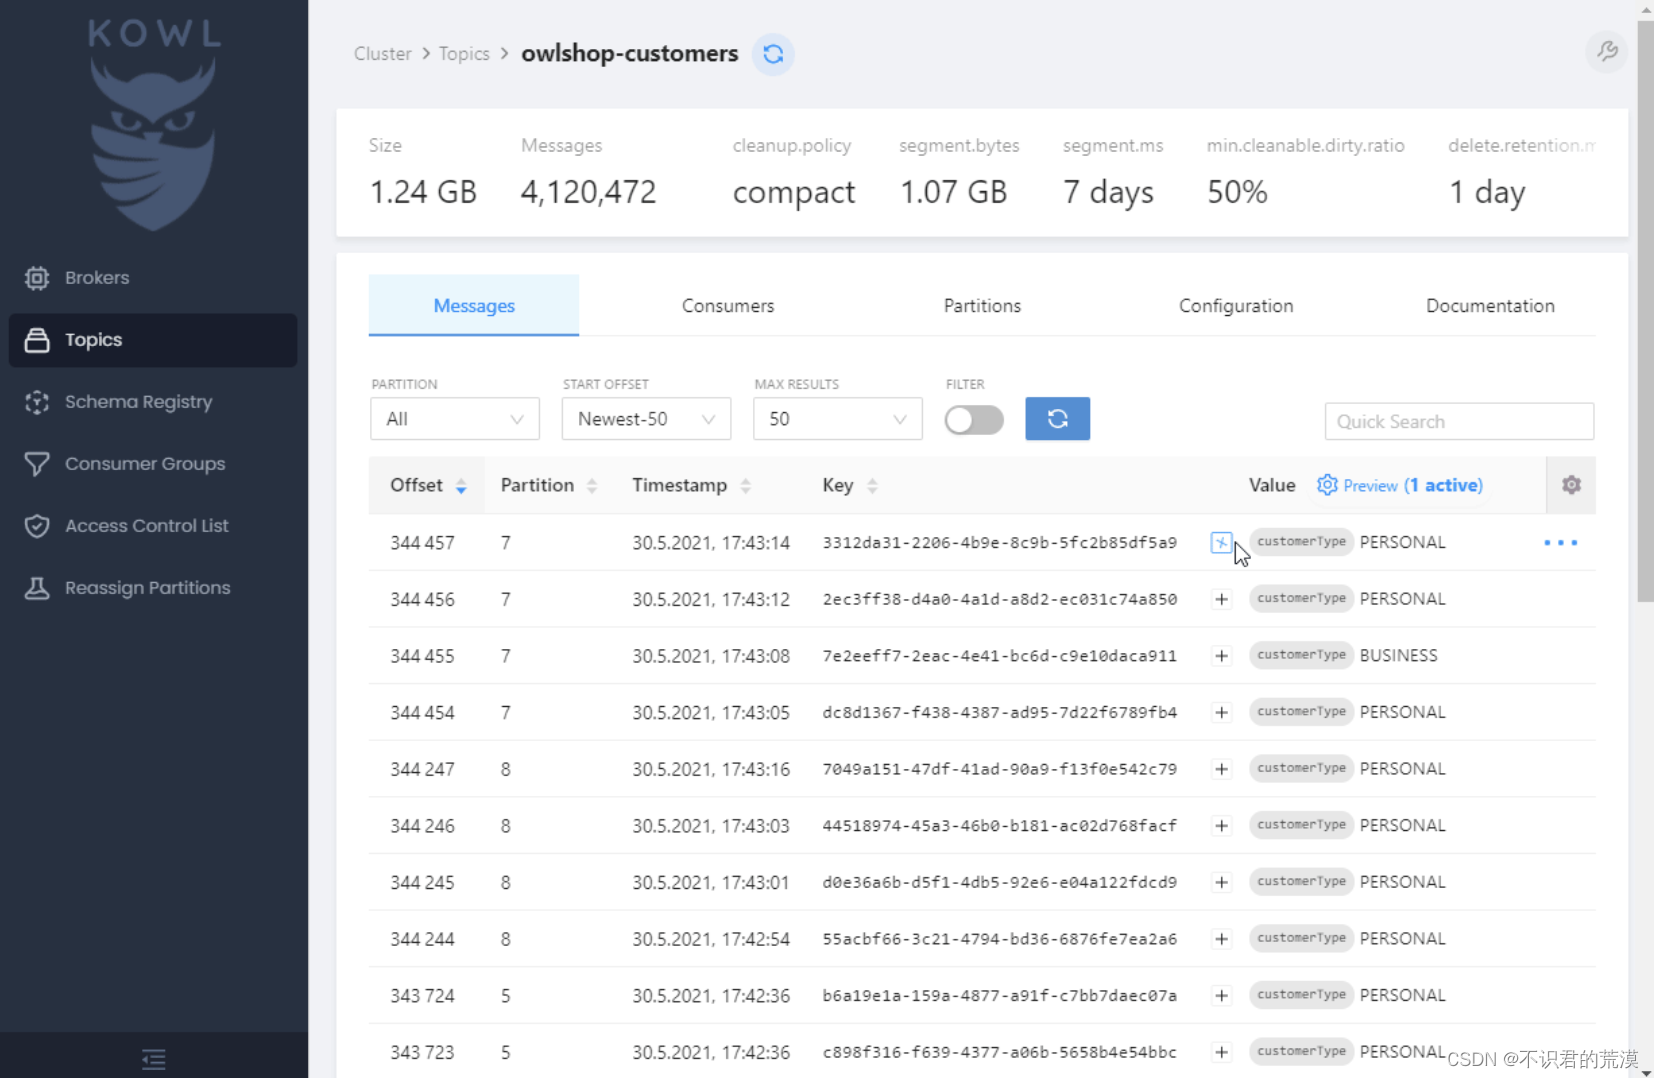Collapse the sidebar with the bottom icon
The height and width of the screenshot is (1078, 1654).
tap(154, 1059)
